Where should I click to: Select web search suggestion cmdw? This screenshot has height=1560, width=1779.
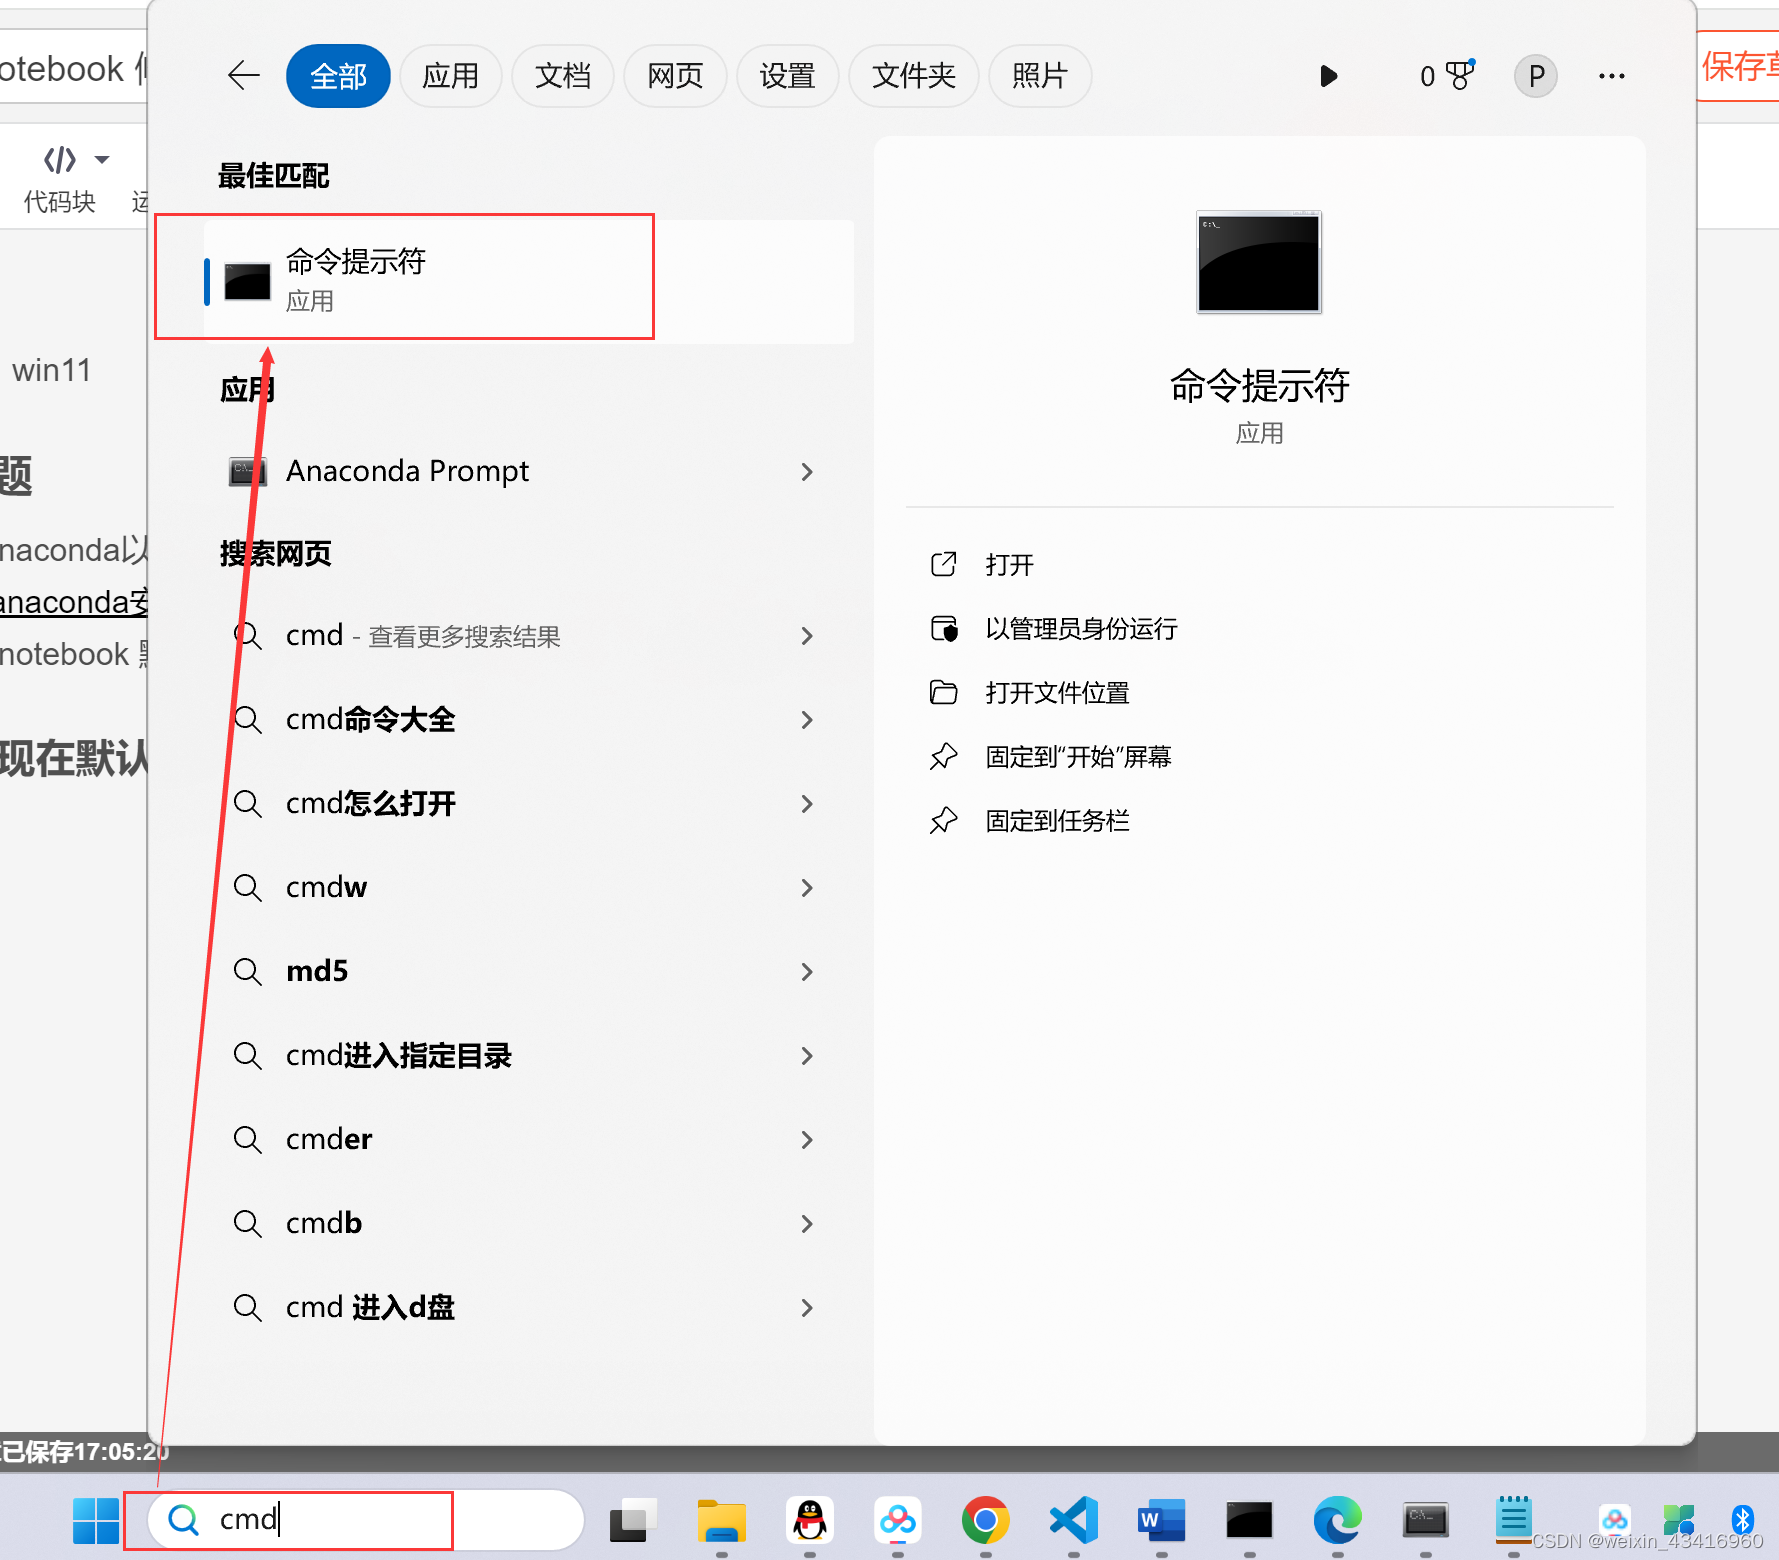pos(326,888)
